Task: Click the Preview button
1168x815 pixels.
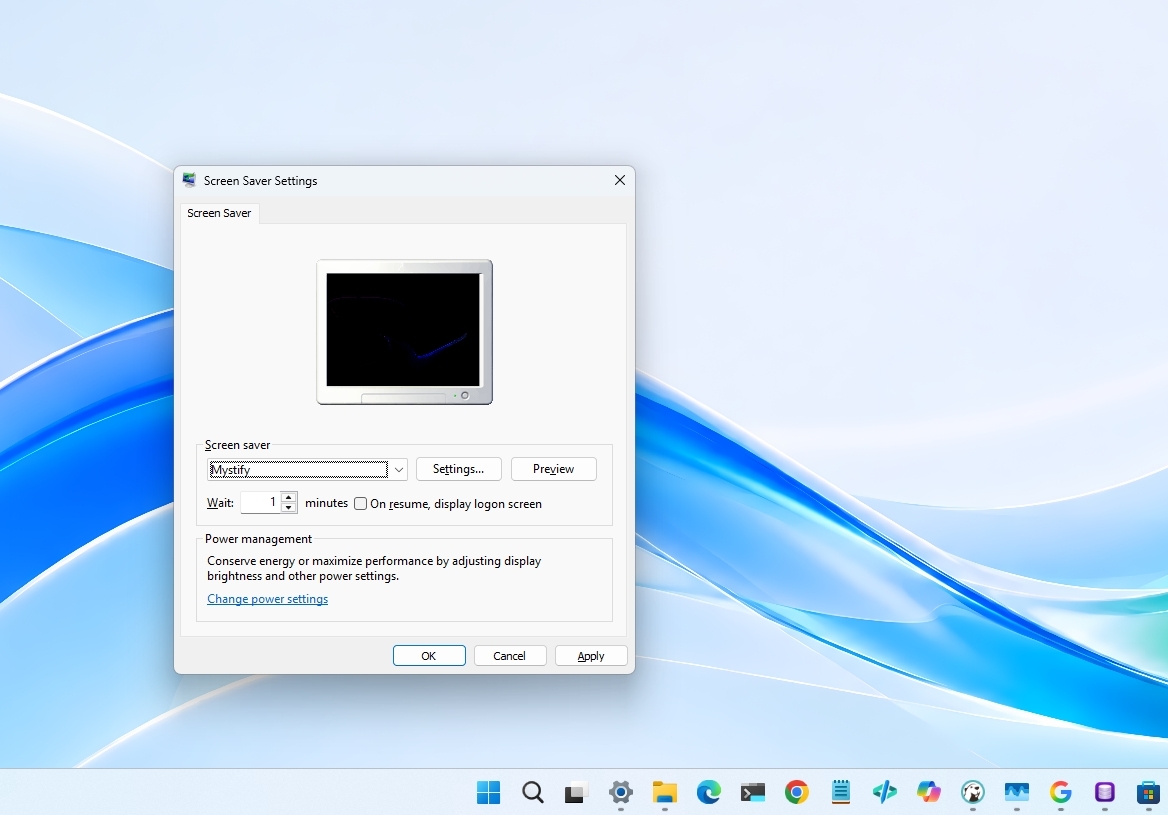Action: point(553,469)
